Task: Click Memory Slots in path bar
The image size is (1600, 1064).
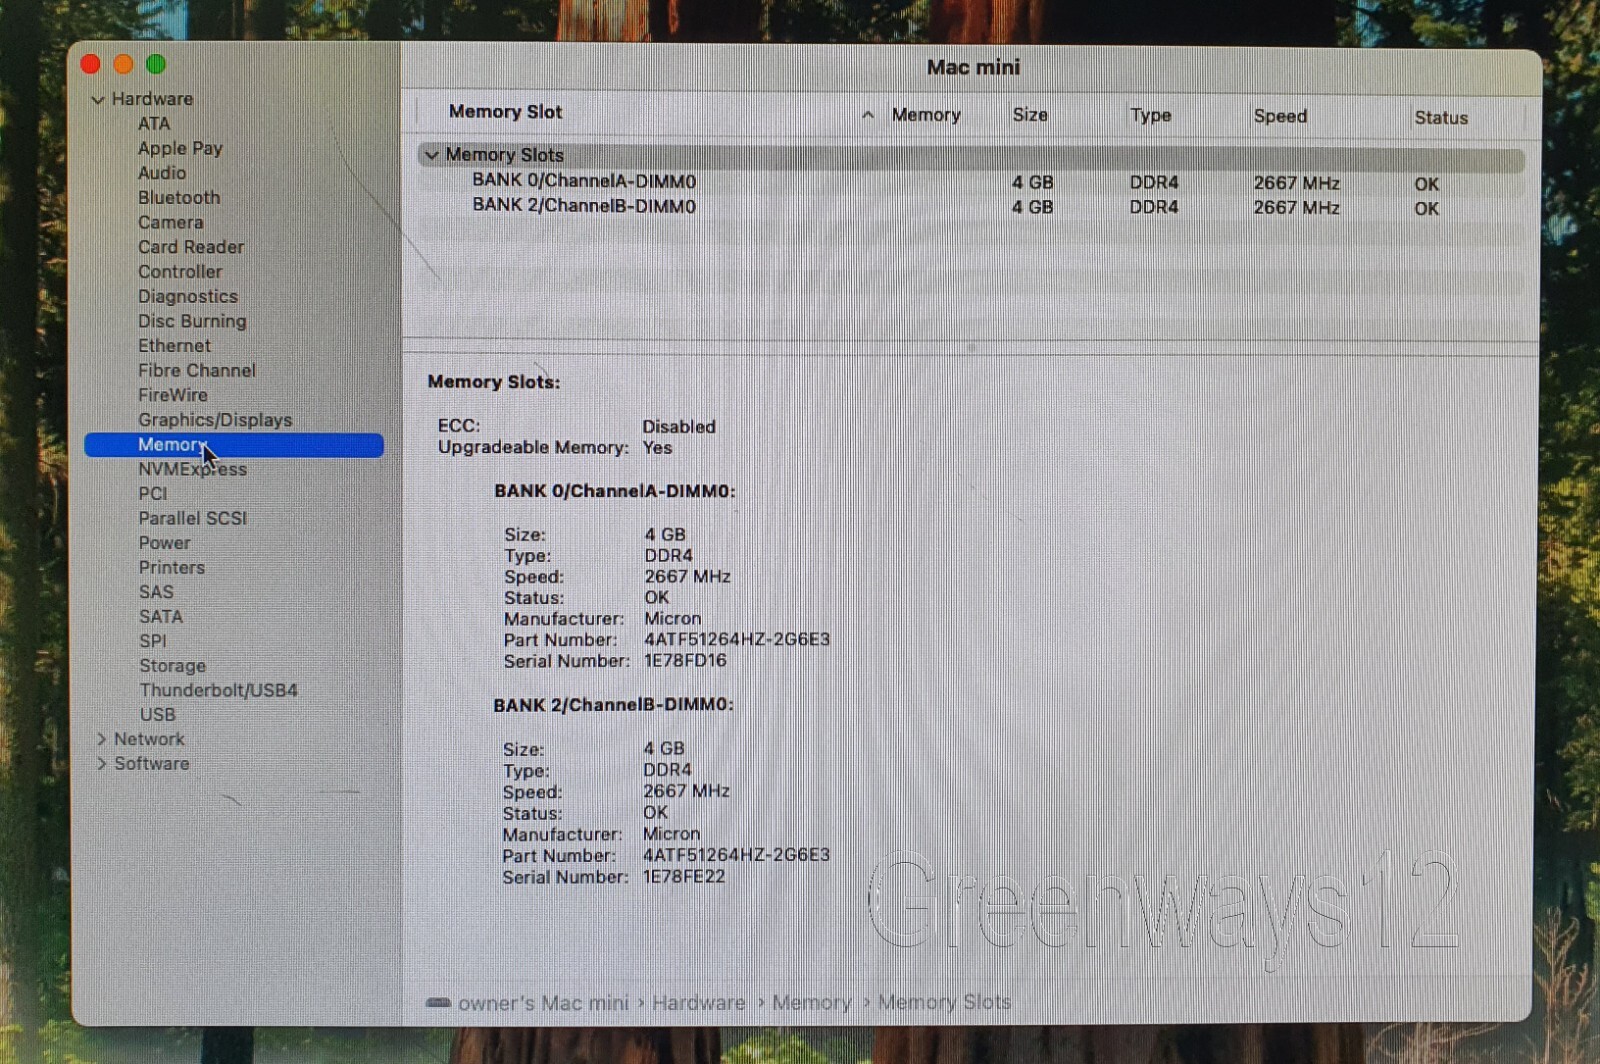Action: [944, 1002]
